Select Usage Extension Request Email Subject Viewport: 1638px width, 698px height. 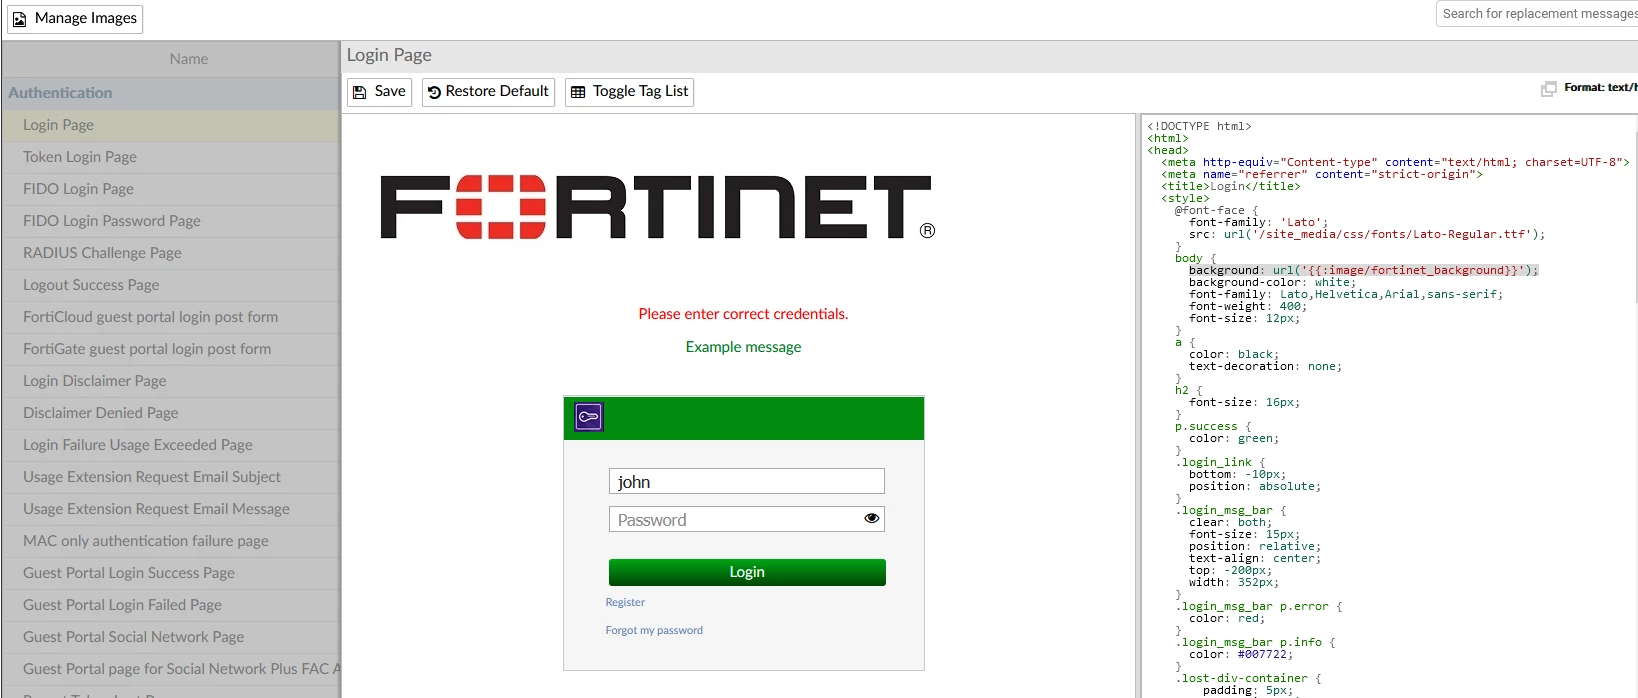pyautogui.click(x=171, y=477)
